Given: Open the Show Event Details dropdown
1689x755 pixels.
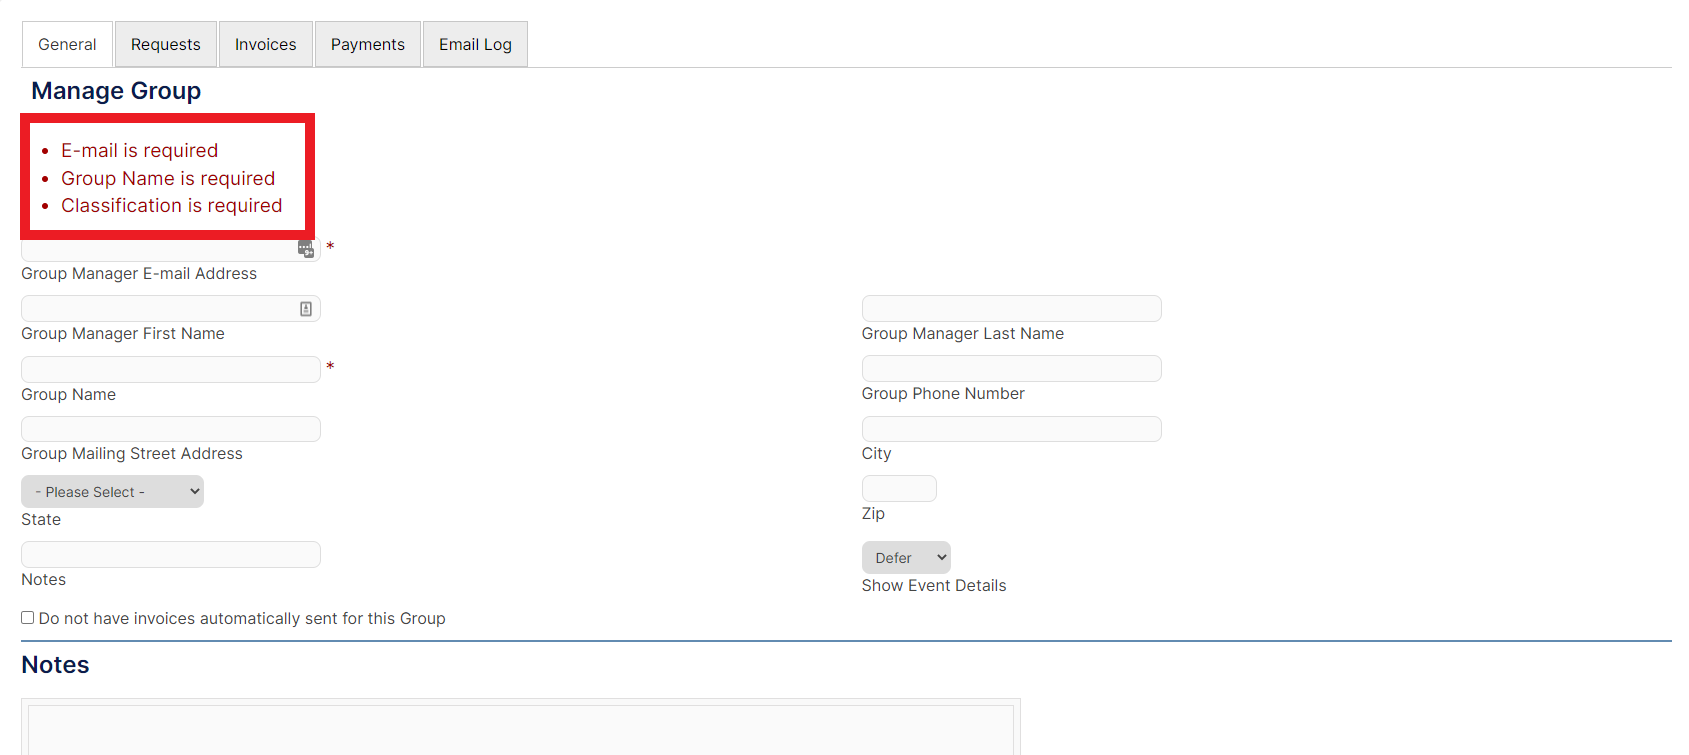Looking at the screenshot, I should pyautogui.click(x=906, y=557).
